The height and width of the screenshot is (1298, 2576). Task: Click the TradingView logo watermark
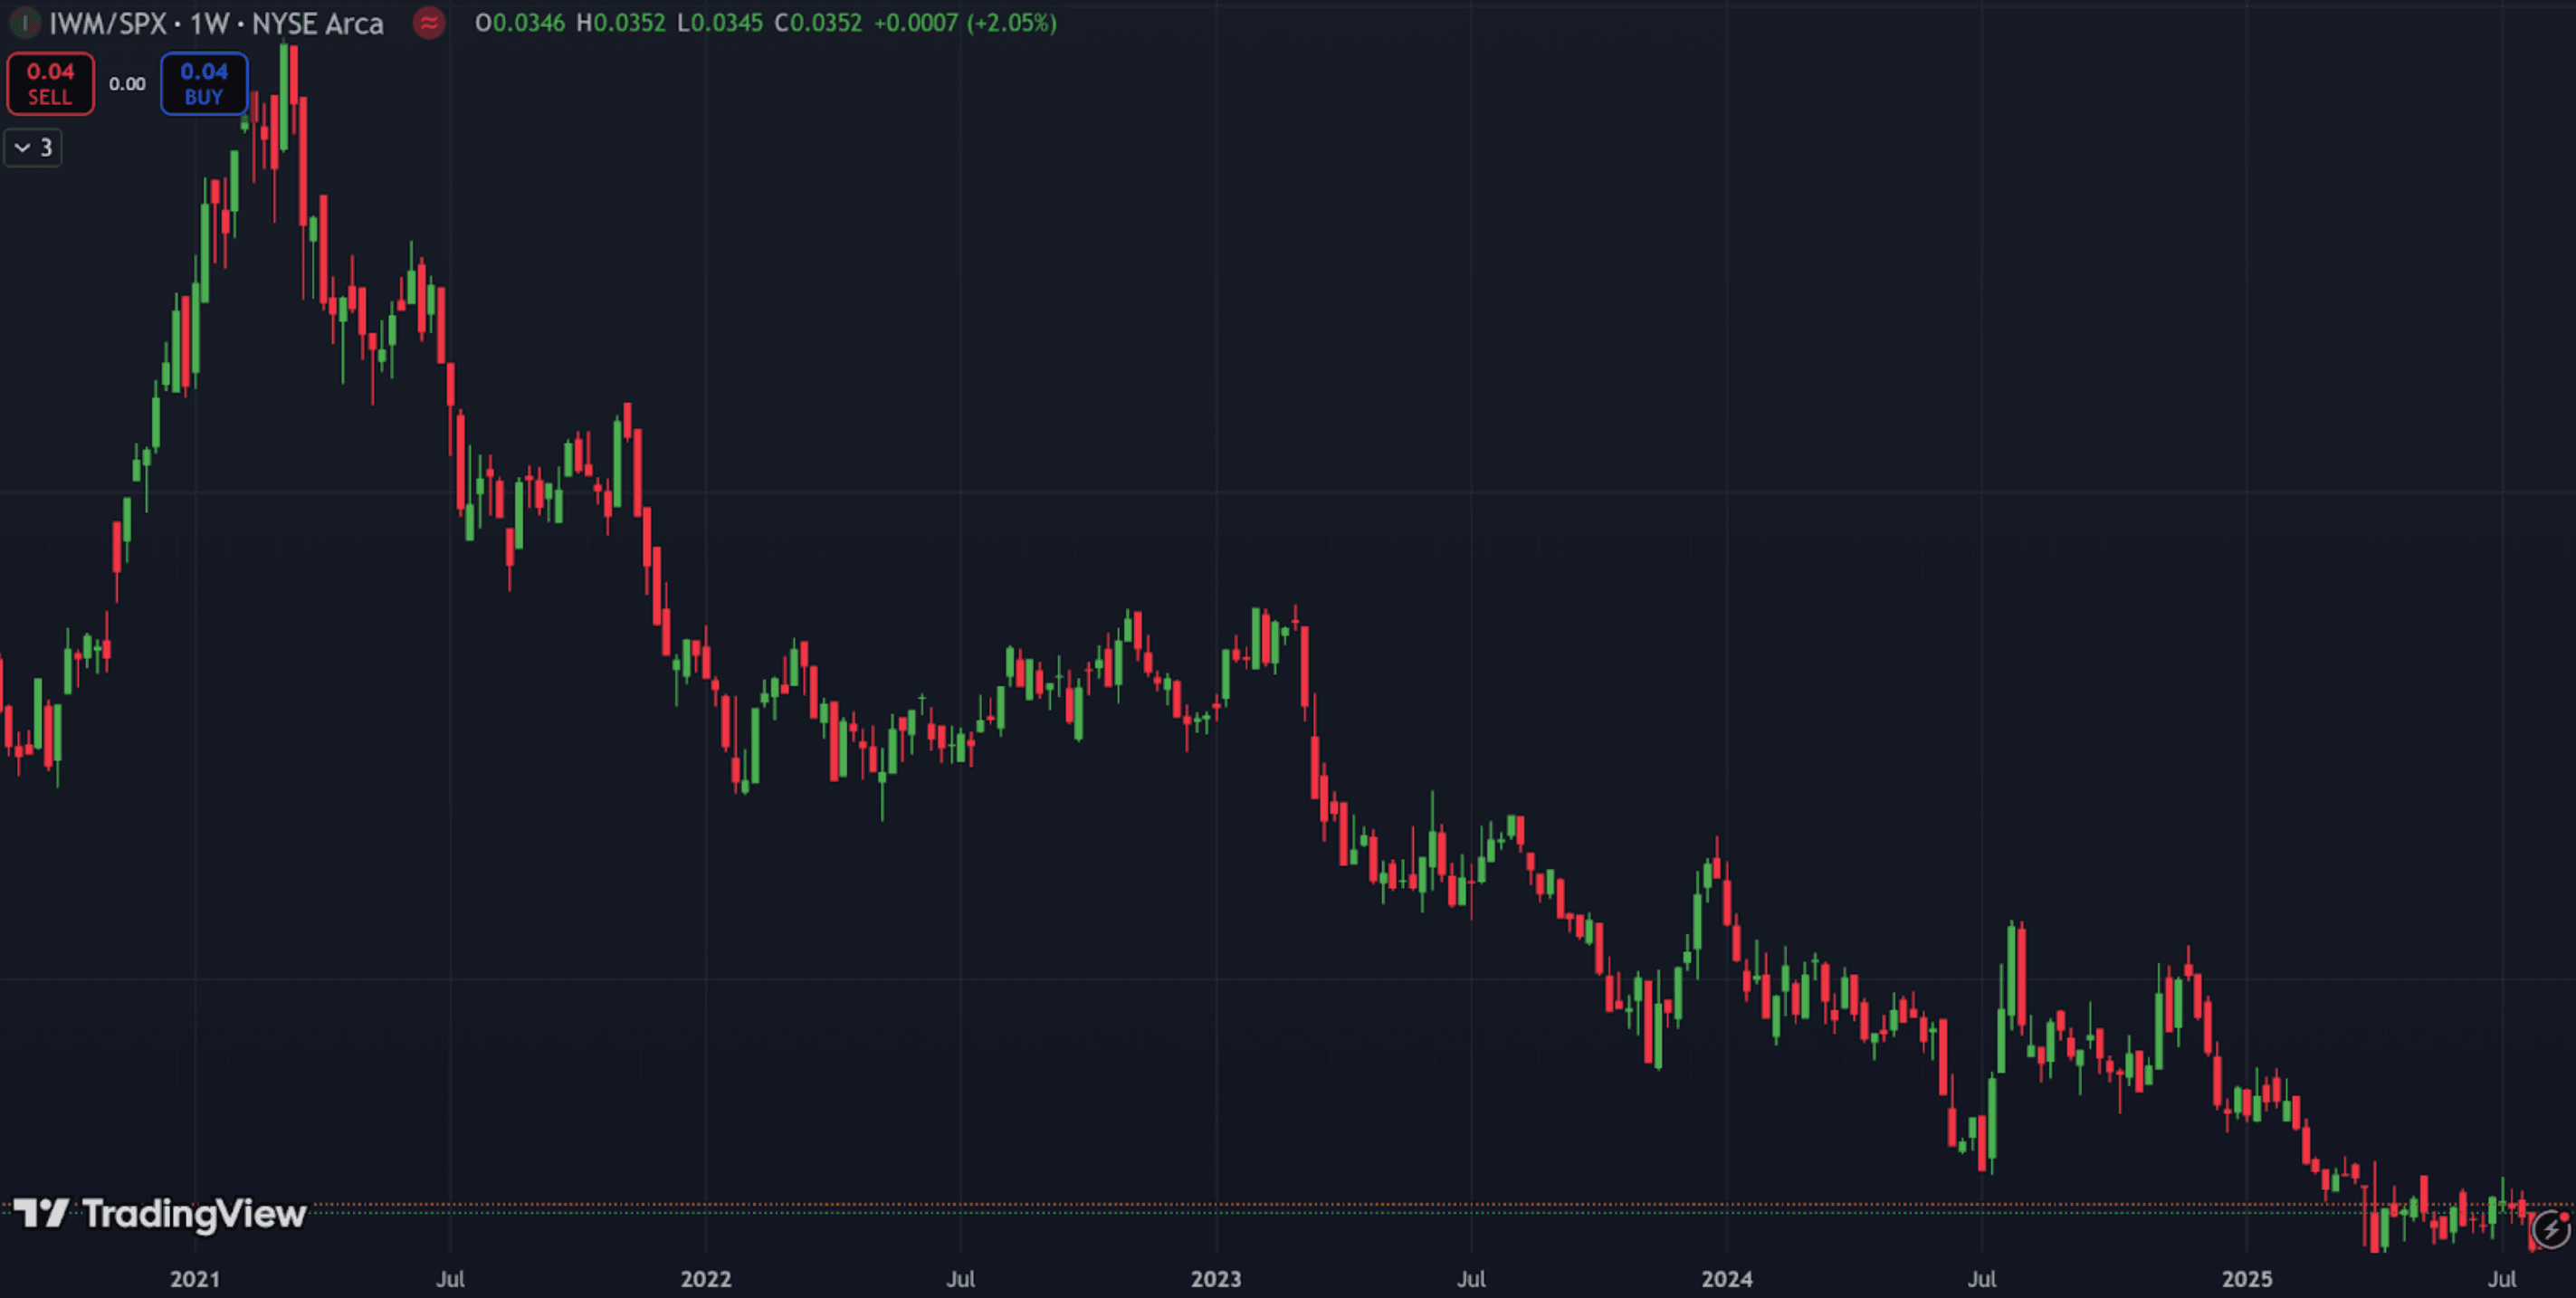160,1214
